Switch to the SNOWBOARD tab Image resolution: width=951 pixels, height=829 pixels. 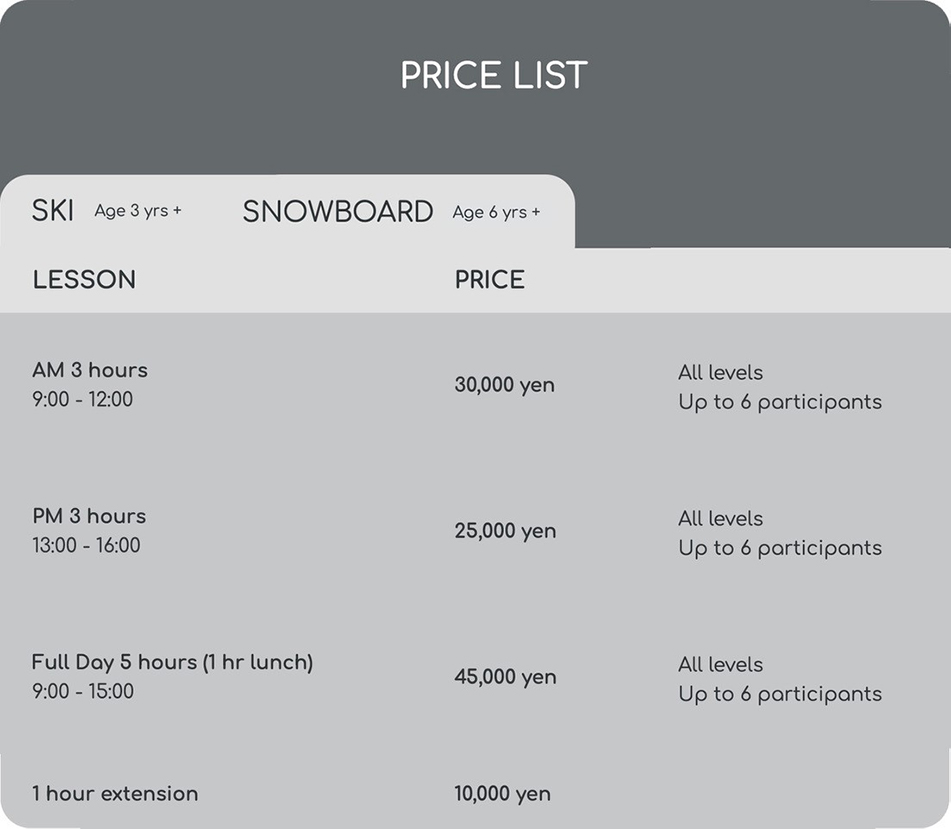pos(337,211)
